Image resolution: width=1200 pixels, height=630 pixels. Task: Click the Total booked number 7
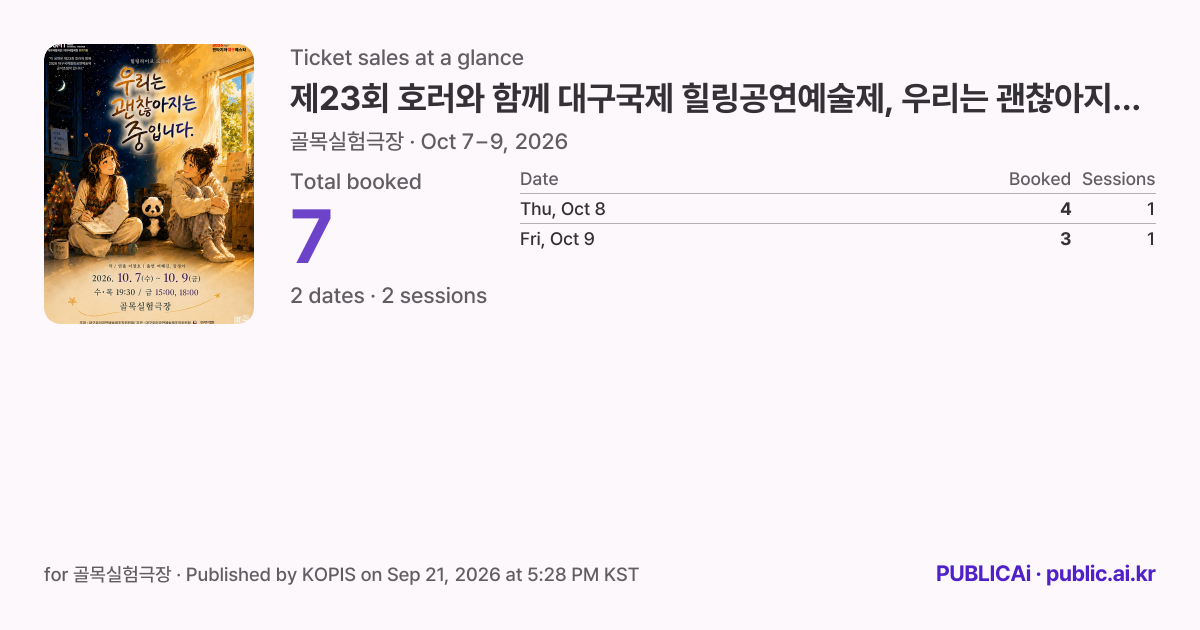[x=311, y=237]
